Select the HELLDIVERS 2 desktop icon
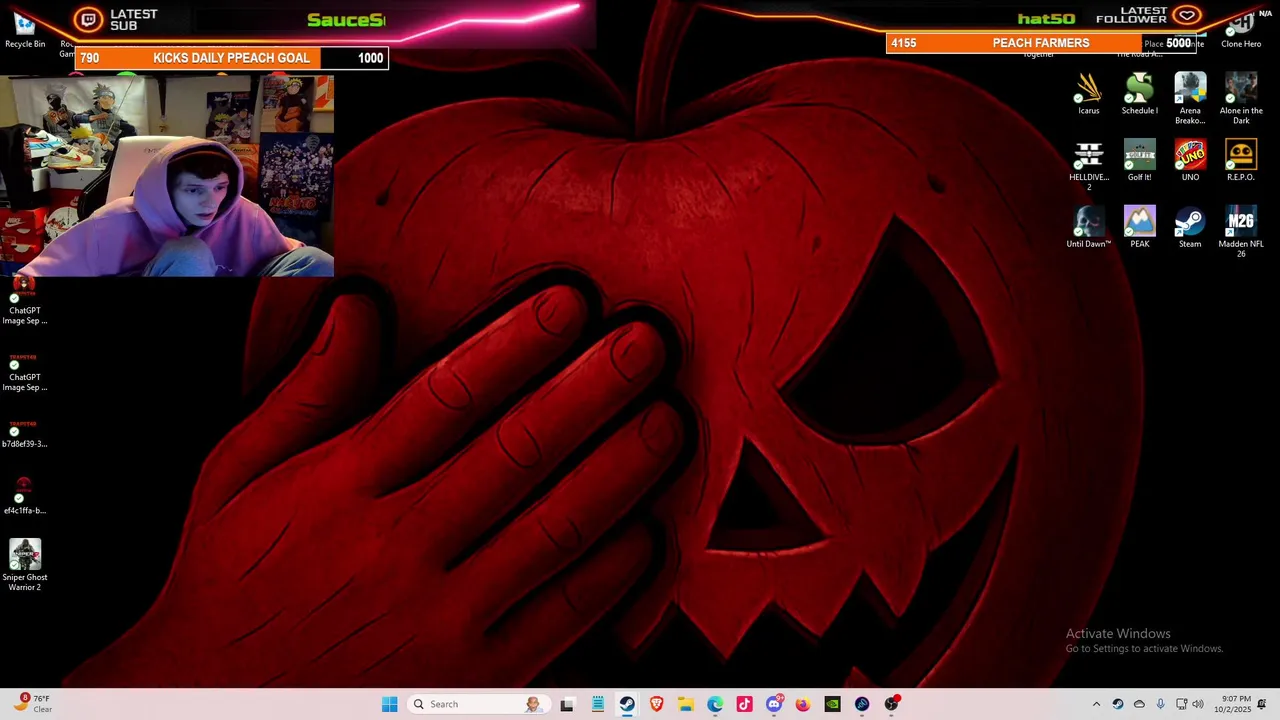 1089,165
